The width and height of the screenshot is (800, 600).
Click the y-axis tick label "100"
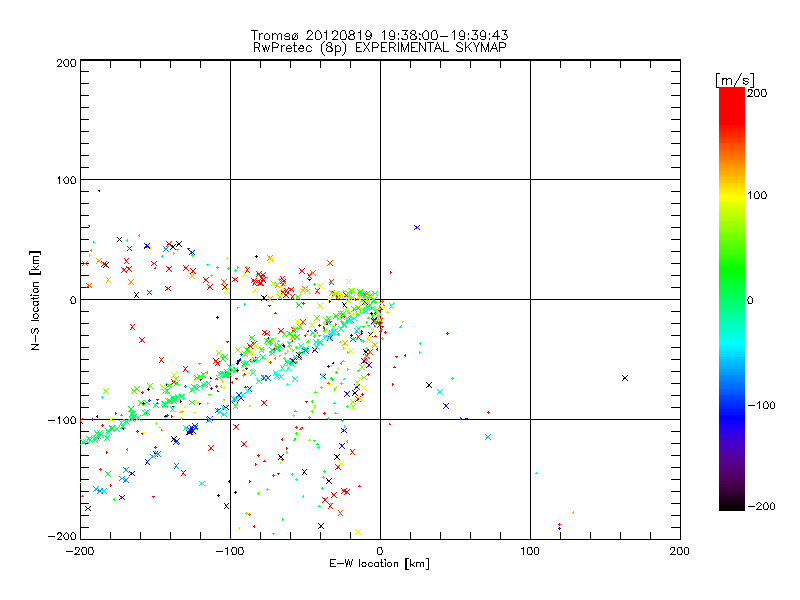(66, 181)
